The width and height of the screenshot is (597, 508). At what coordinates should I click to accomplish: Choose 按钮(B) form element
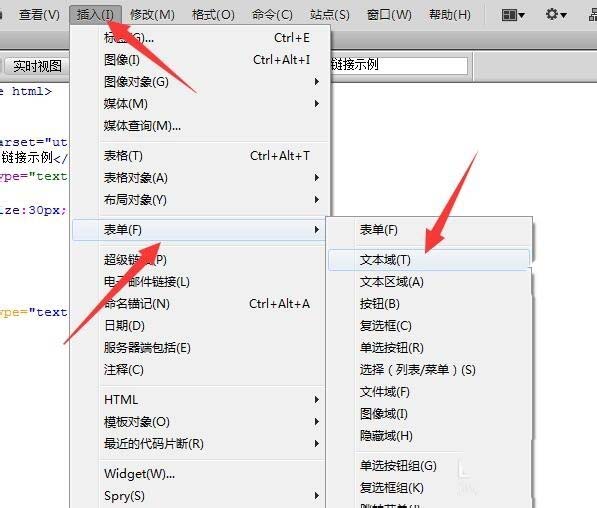[429, 304]
